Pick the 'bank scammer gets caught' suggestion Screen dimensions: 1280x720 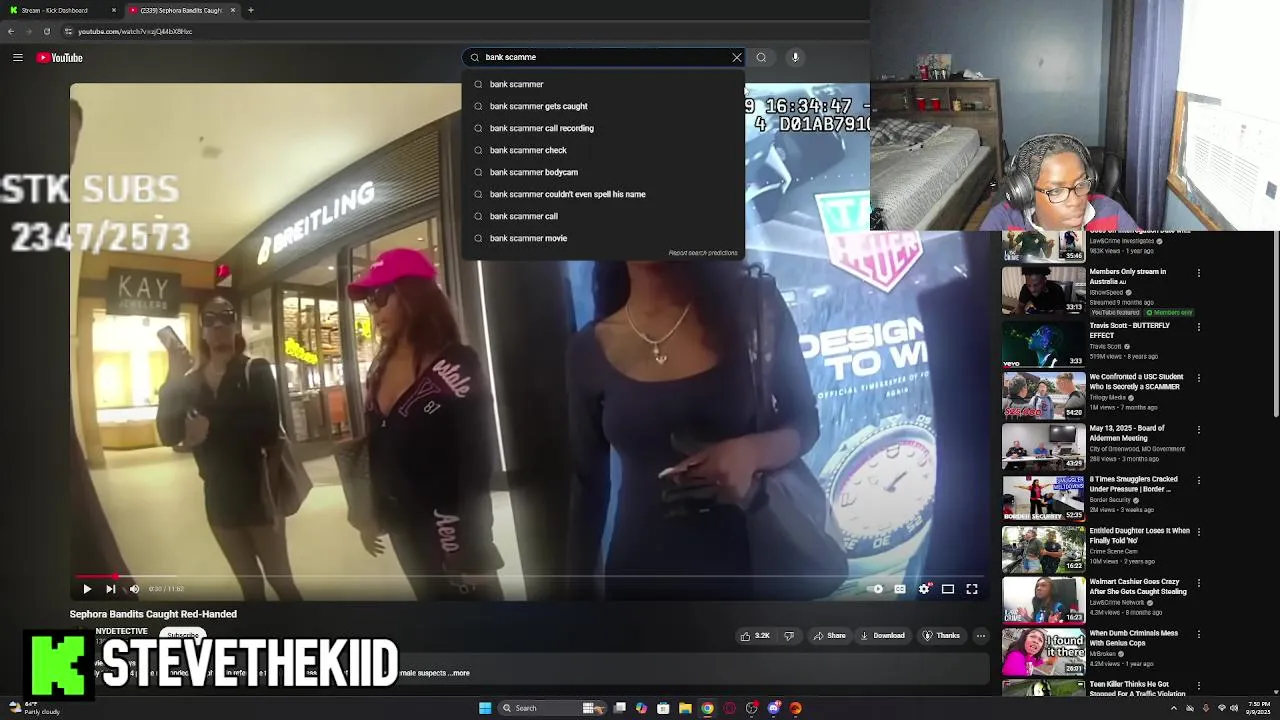point(604,106)
